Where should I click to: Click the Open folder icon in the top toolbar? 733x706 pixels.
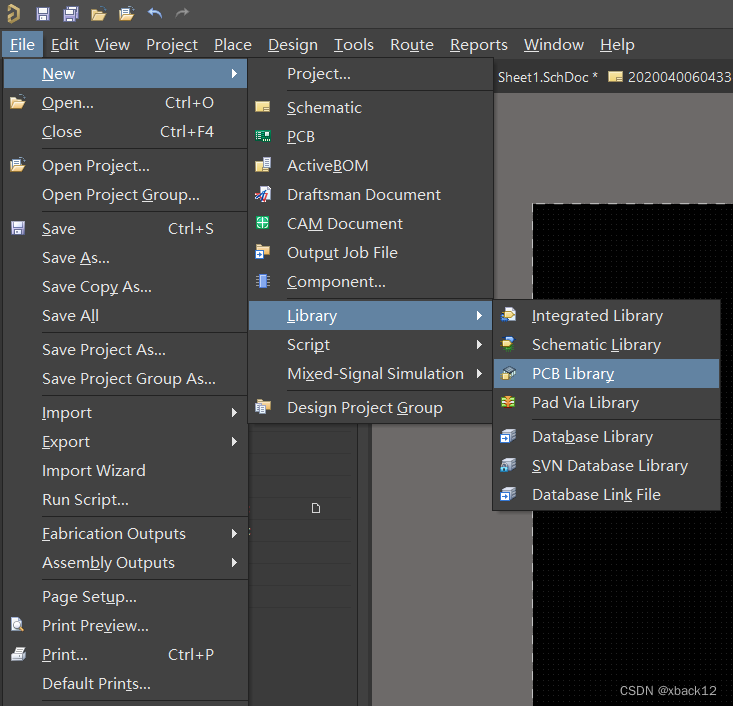(99, 14)
